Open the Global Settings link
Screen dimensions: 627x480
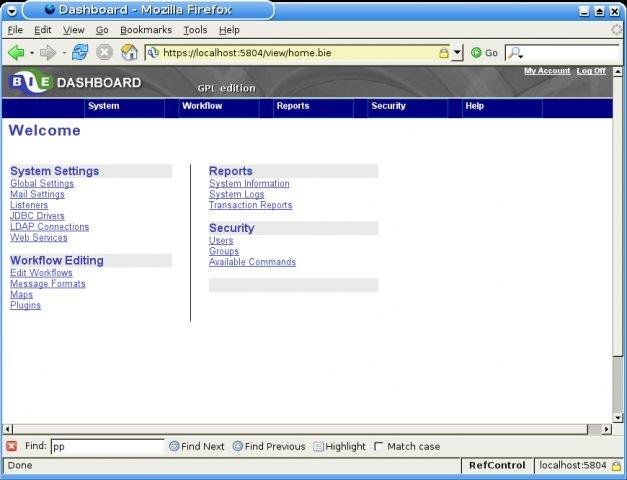point(42,184)
